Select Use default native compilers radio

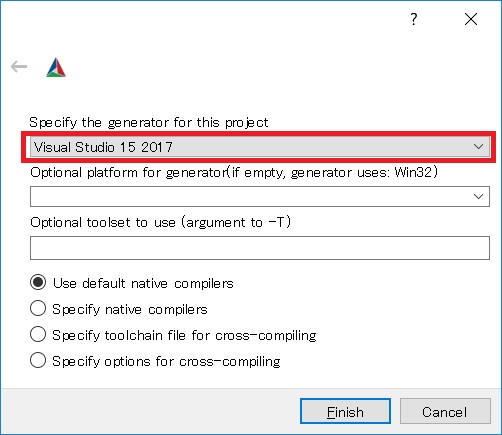pyautogui.click(x=38, y=282)
